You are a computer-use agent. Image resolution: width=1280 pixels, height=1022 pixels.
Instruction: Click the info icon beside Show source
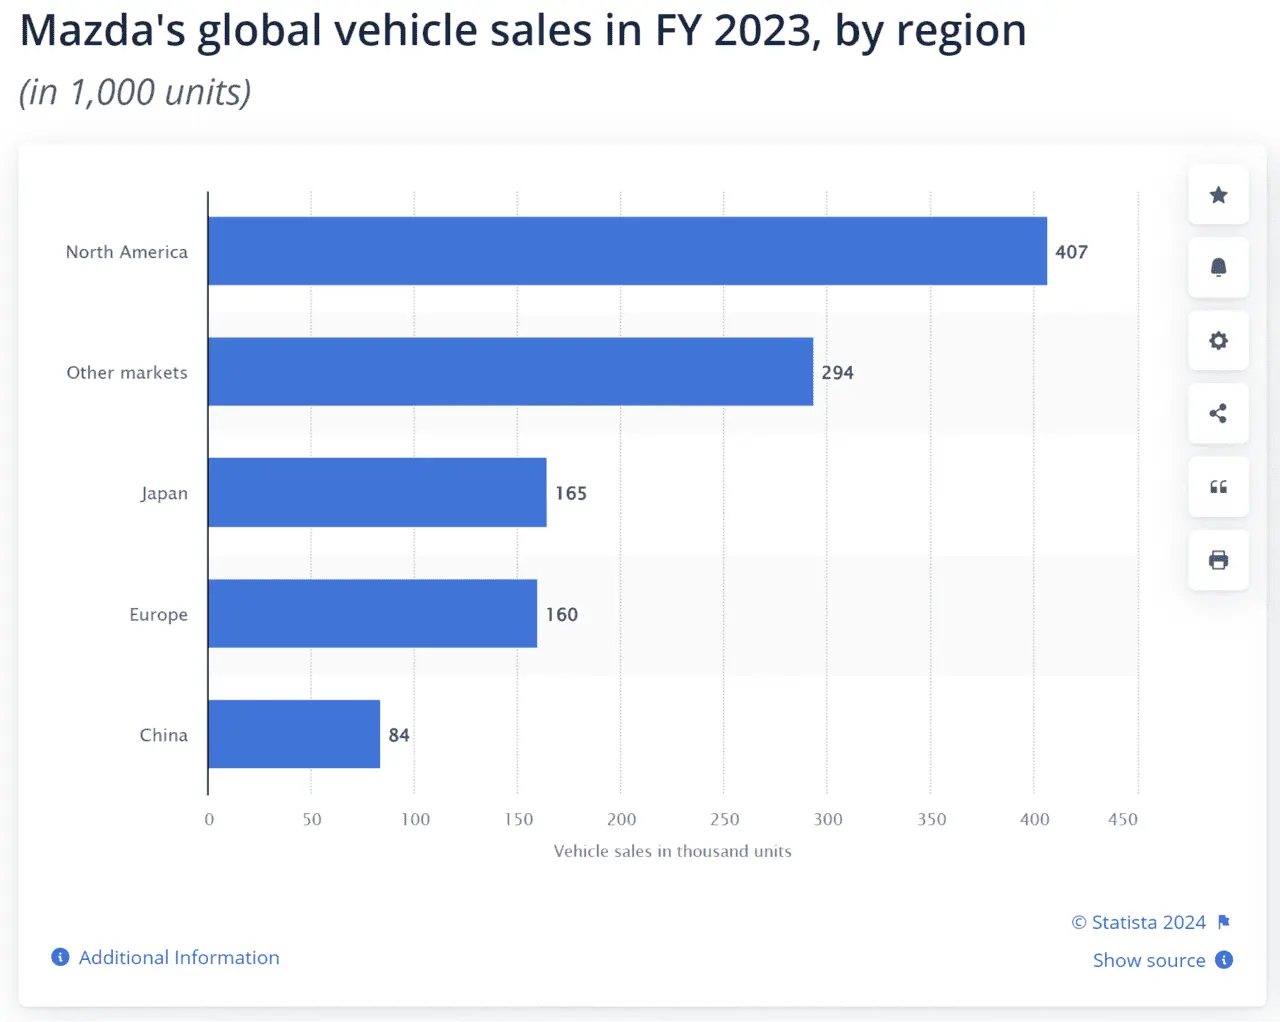pos(1224,960)
